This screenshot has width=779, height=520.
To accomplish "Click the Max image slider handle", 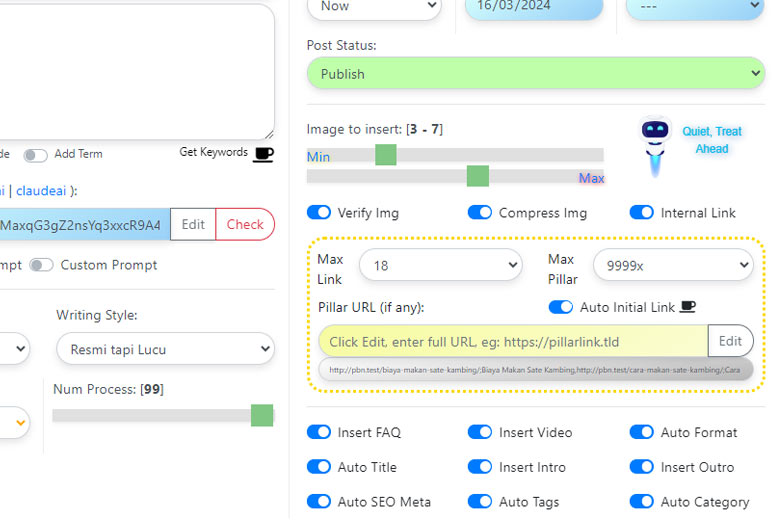I will click(x=478, y=177).
